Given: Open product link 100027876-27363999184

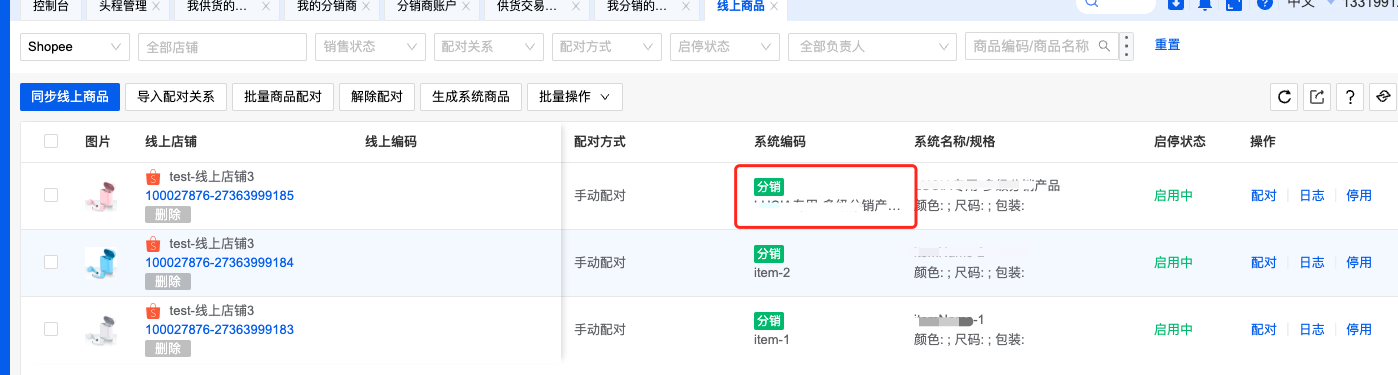Looking at the screenshot, I should (x=219, y=262).
